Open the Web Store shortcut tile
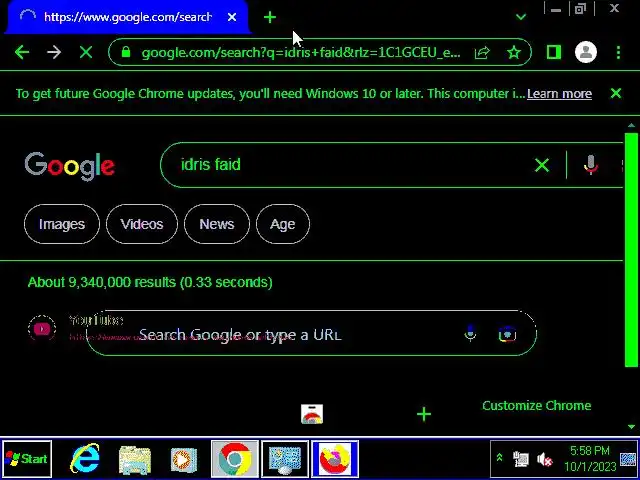Viewport: 640px width, 480px height. point(312,414)
